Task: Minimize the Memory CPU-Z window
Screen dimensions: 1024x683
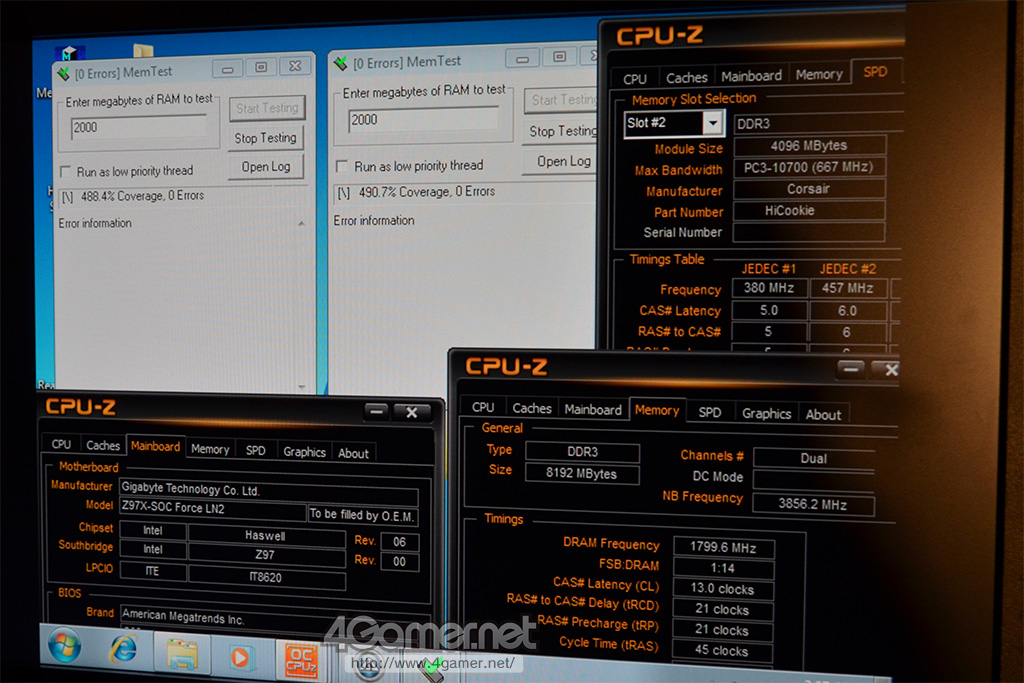Action: point(850,369)
